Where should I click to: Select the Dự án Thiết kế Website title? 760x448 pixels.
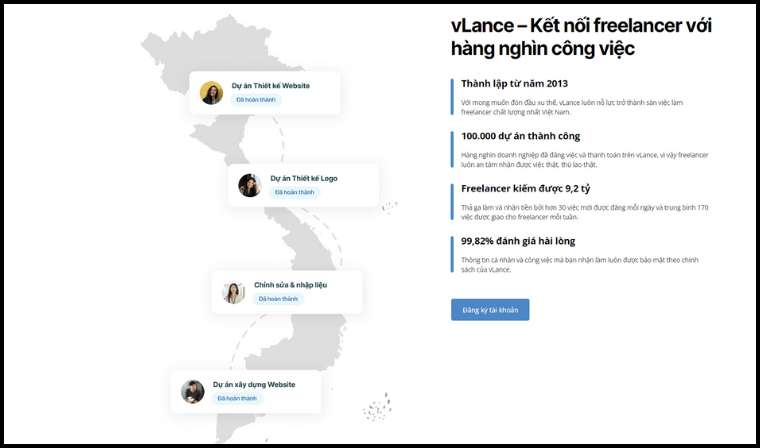point(270,86)
